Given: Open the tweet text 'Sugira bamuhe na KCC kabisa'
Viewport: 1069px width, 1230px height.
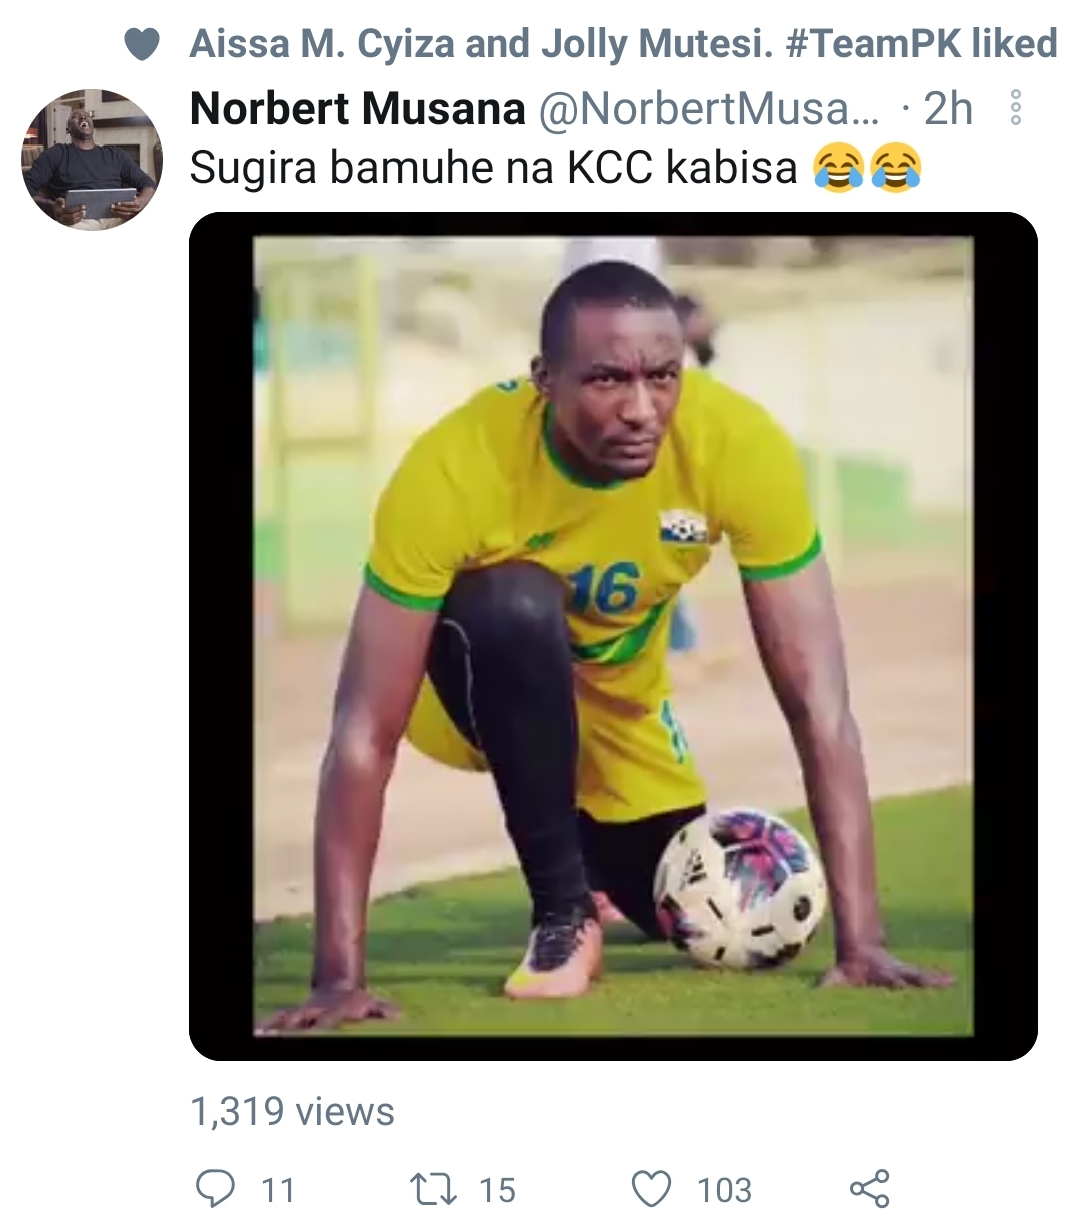Looking at the screenshot, I should (493, 168).
